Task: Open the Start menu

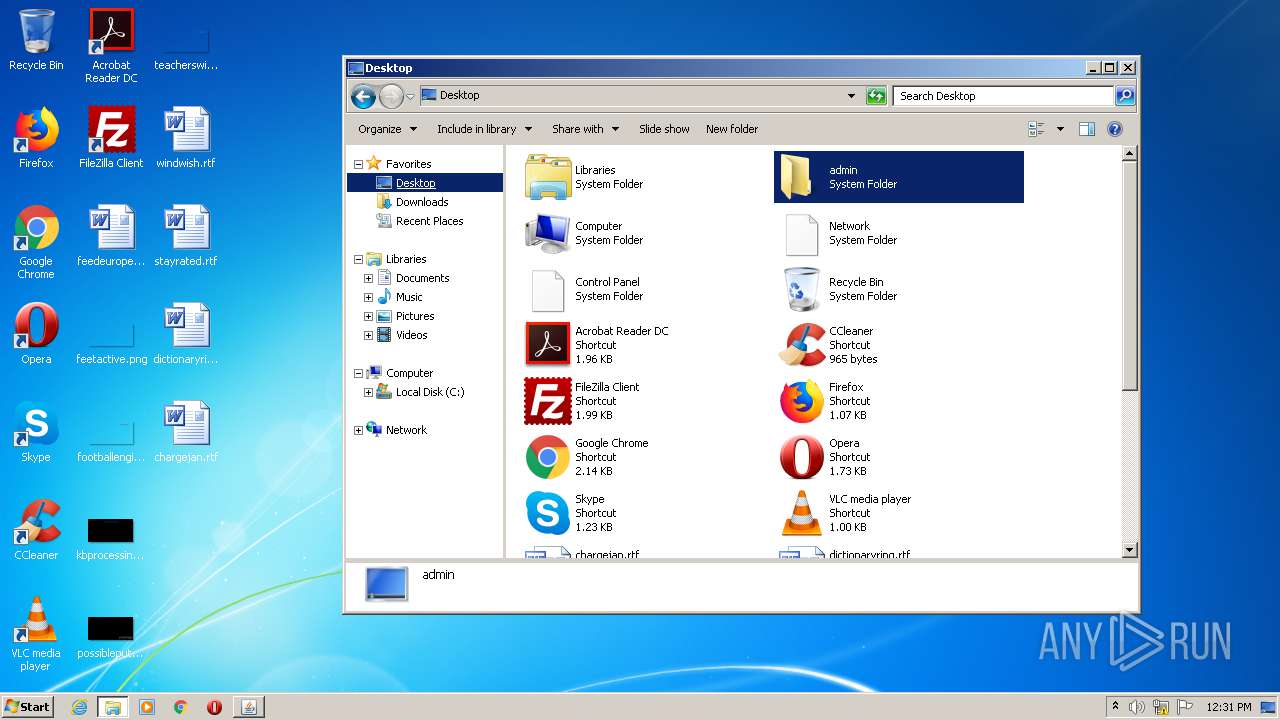Action: pyautogui.click(x=27, y=706)
